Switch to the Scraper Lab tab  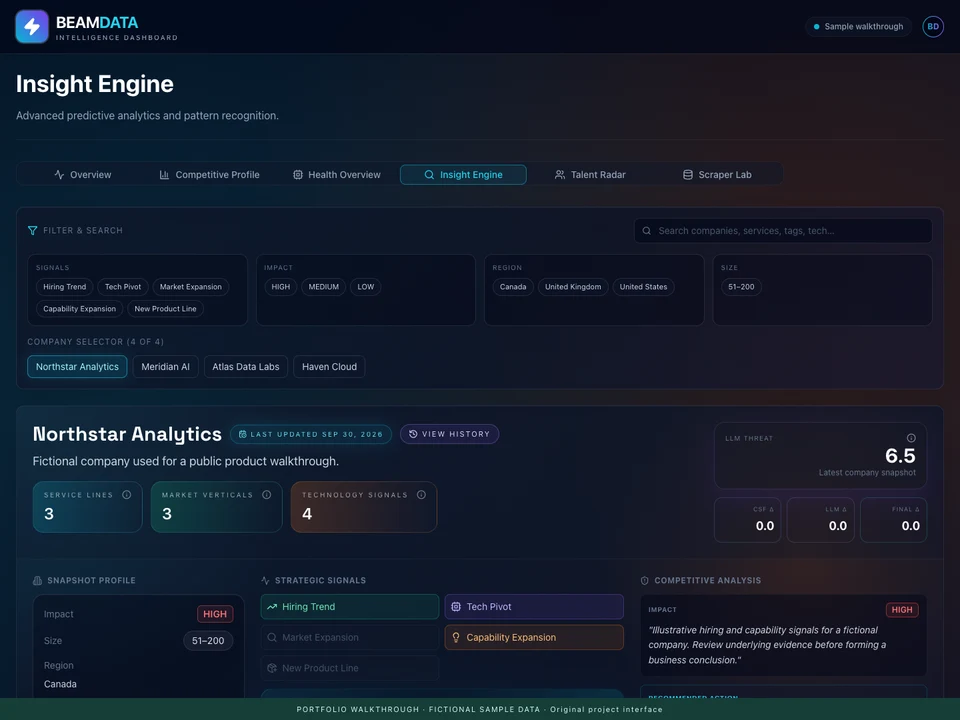pos(717,174)
